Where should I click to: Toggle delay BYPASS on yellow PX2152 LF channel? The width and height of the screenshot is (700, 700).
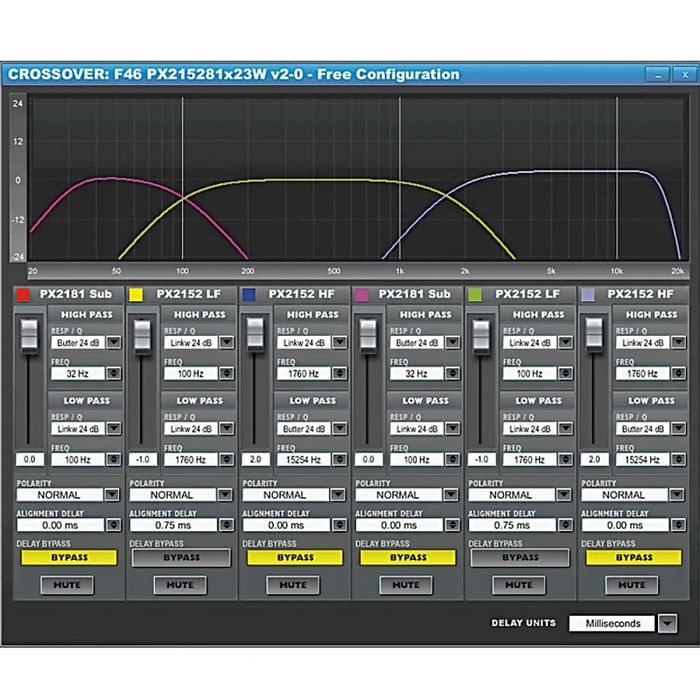[182, 558]
